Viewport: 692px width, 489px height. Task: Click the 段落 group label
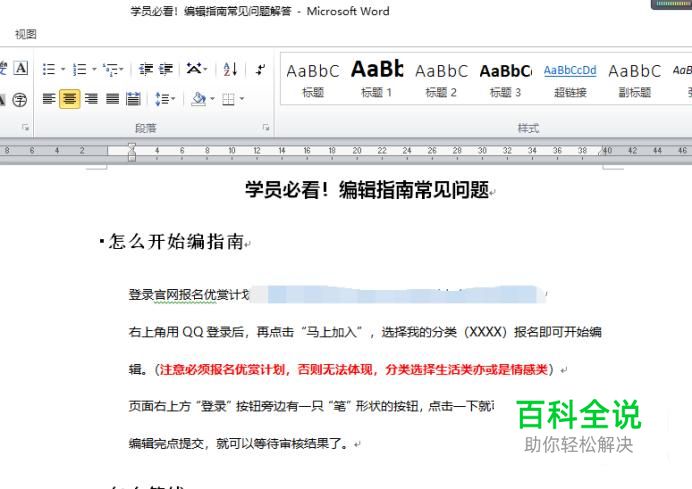[146, 128]
